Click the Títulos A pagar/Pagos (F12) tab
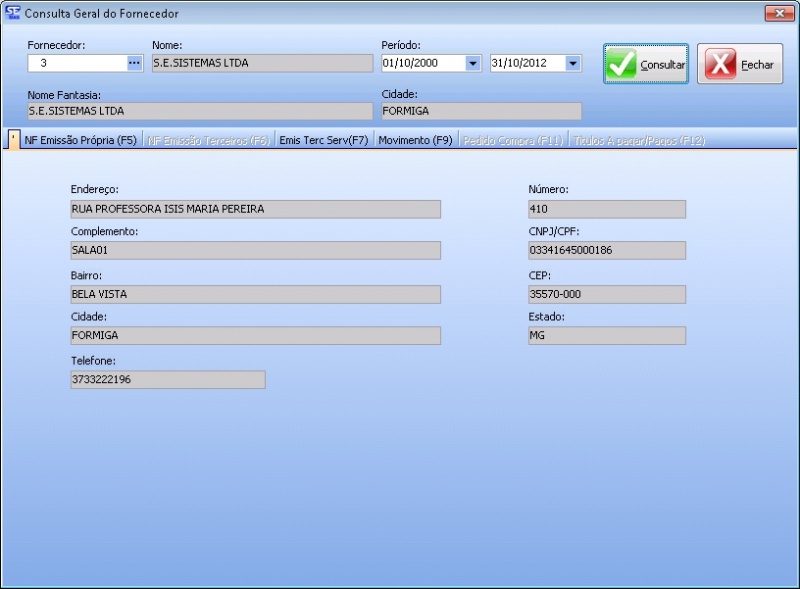Image resolution: width=800 pixels, height=589 pixels. [639, 141]
